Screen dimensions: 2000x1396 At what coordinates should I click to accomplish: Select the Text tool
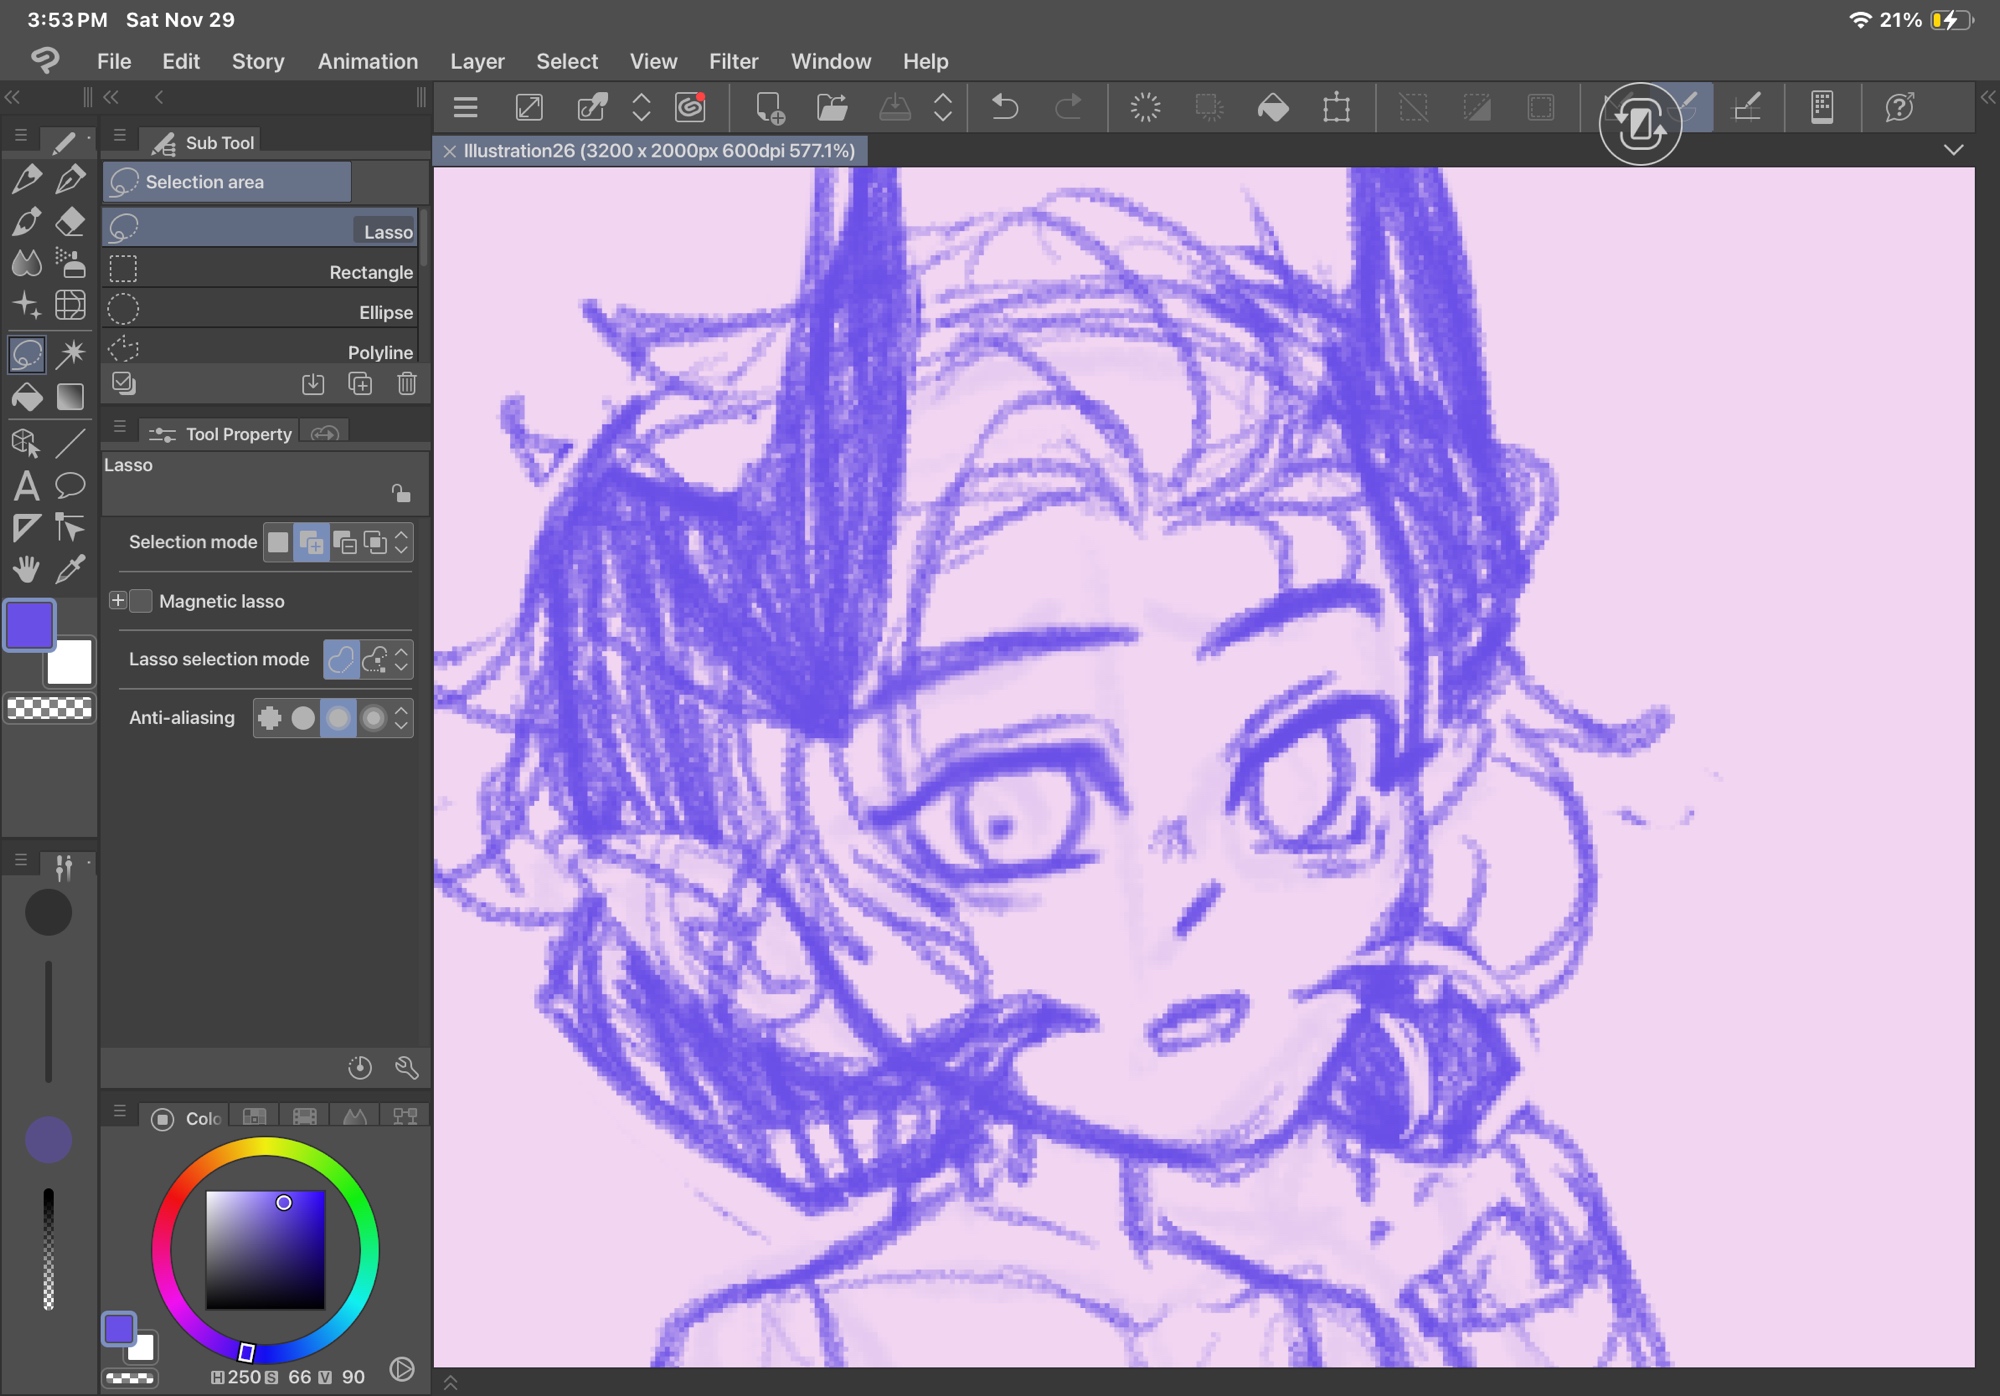[26, 486]
